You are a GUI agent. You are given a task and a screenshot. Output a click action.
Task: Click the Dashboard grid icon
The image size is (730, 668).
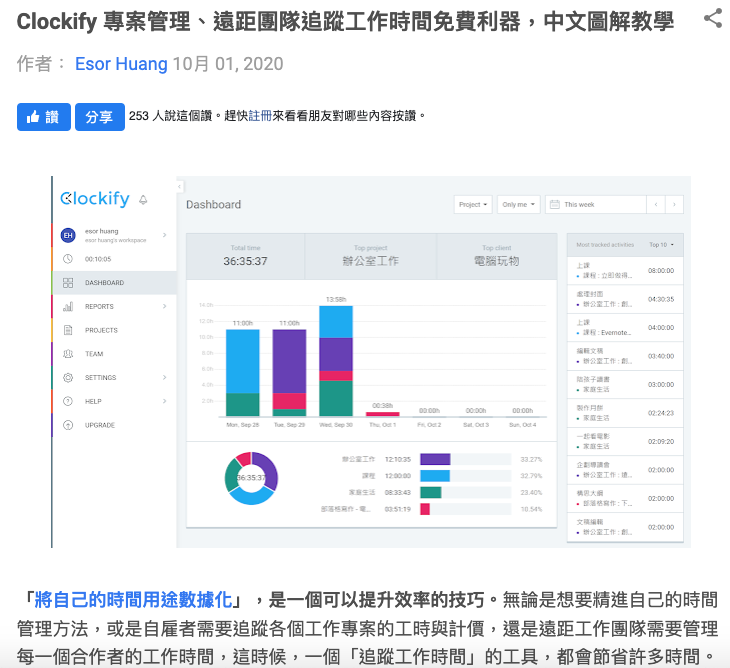tap(68, 283)
